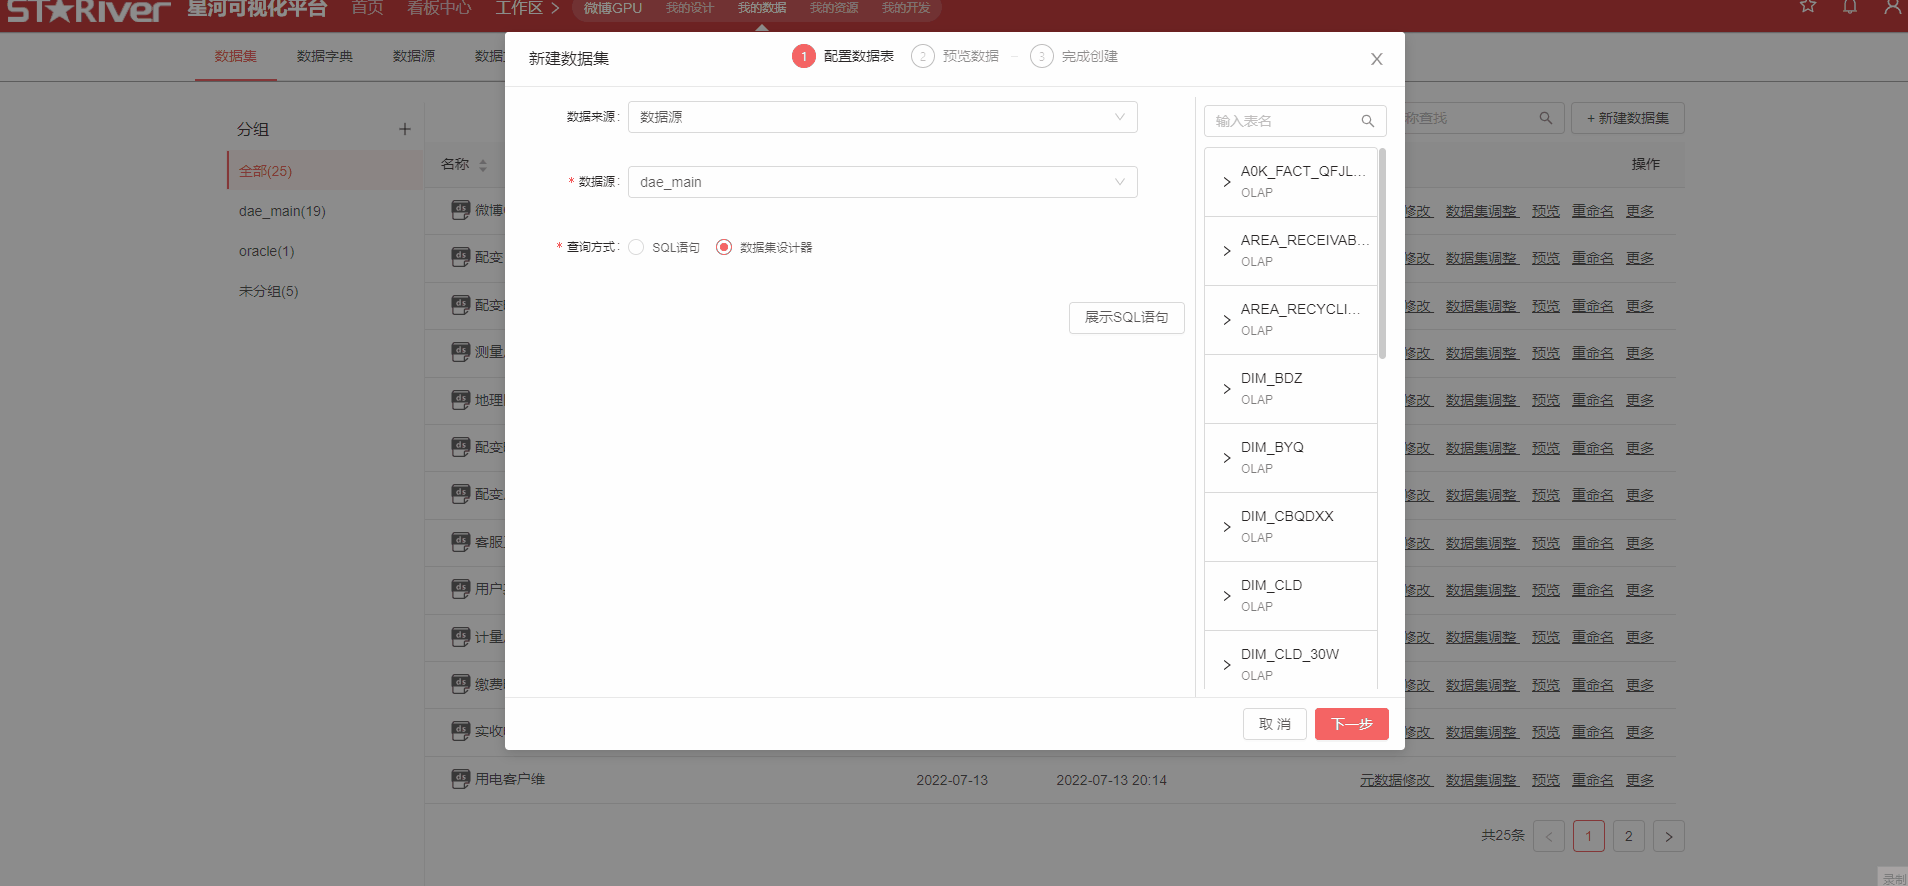Open the 数据源 tab
The width and height of the screenshot is (1908, 886).
413,56
